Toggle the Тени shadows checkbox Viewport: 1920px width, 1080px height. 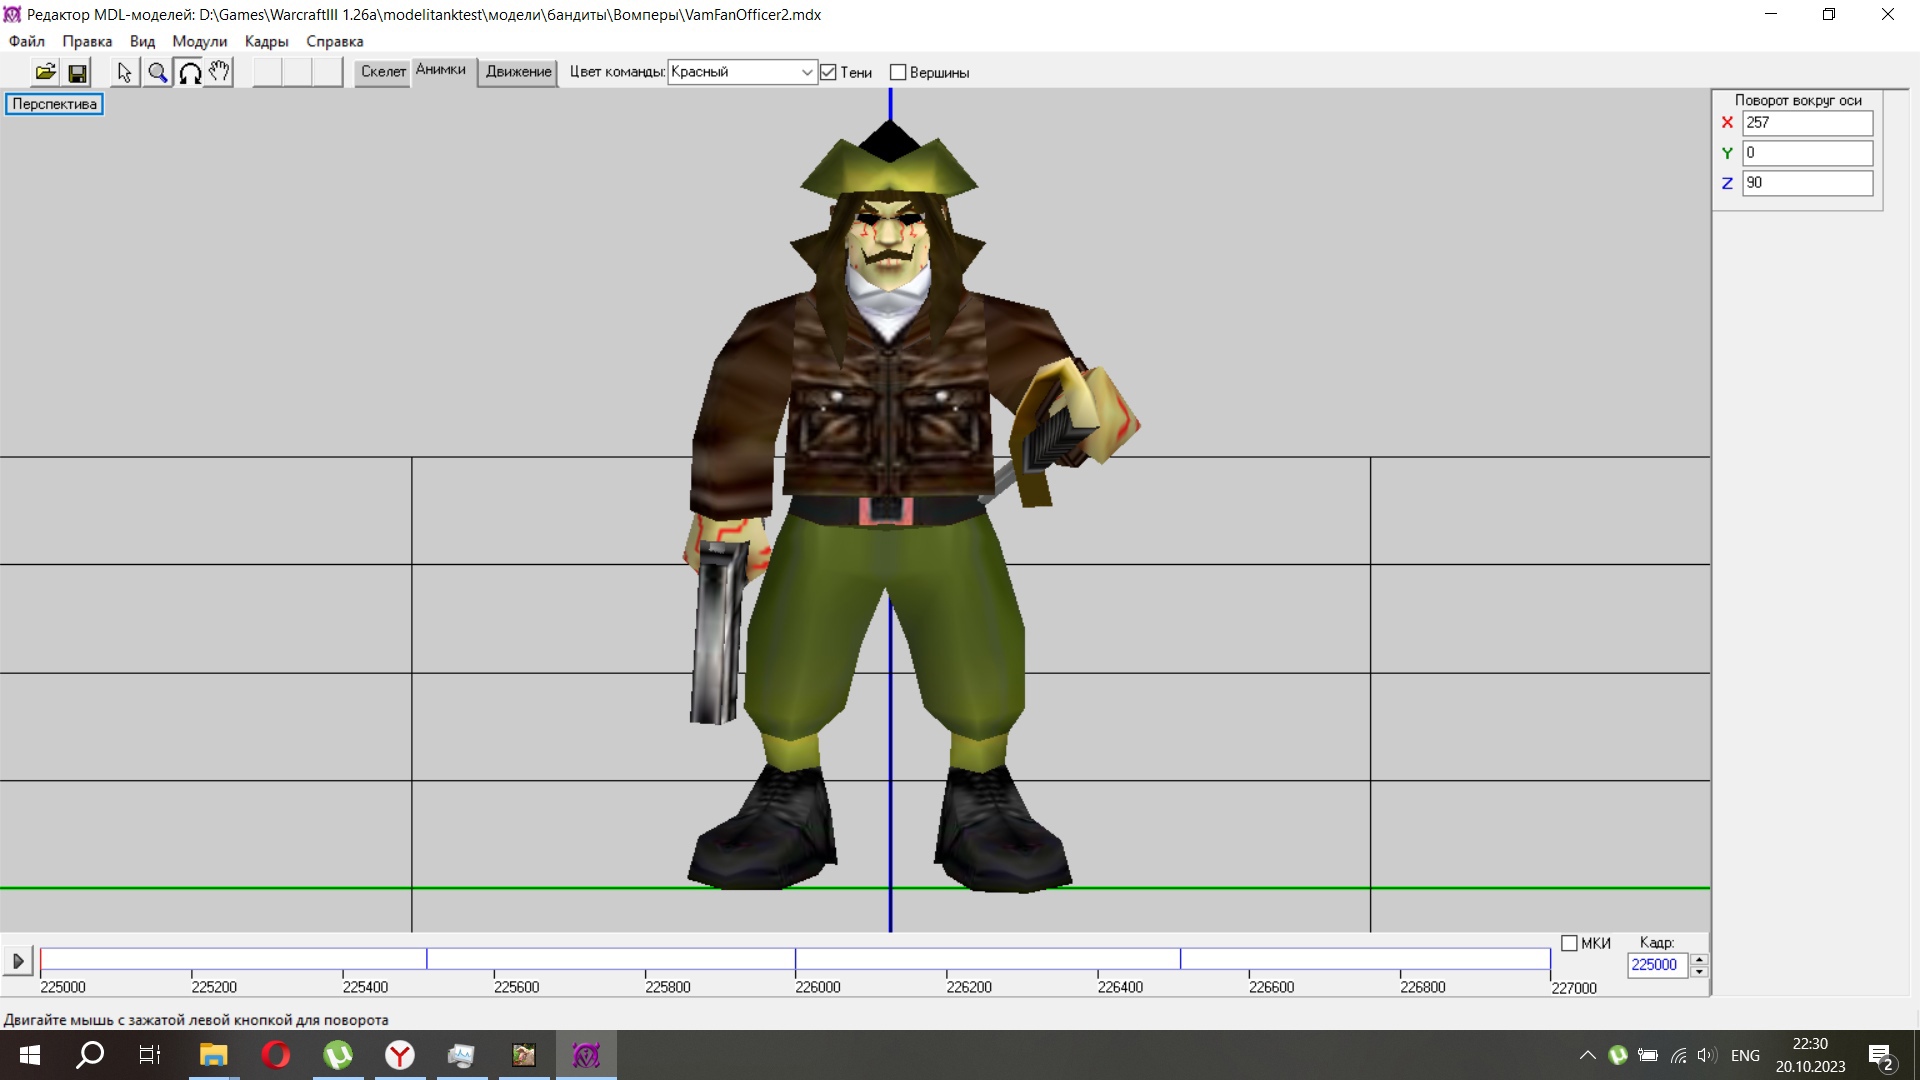tap(828, 72)
